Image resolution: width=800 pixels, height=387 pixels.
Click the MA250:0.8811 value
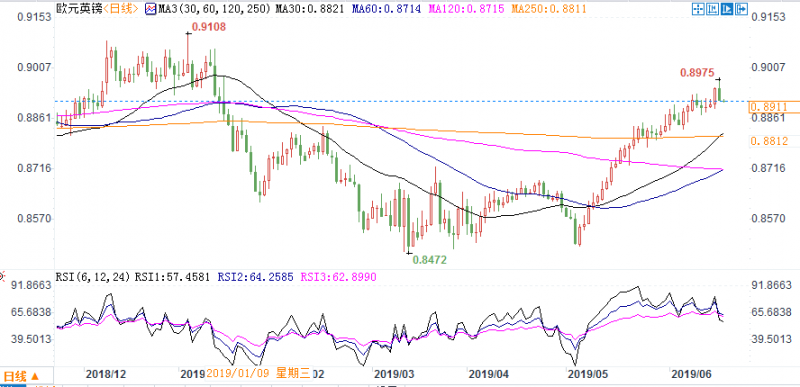548,9
